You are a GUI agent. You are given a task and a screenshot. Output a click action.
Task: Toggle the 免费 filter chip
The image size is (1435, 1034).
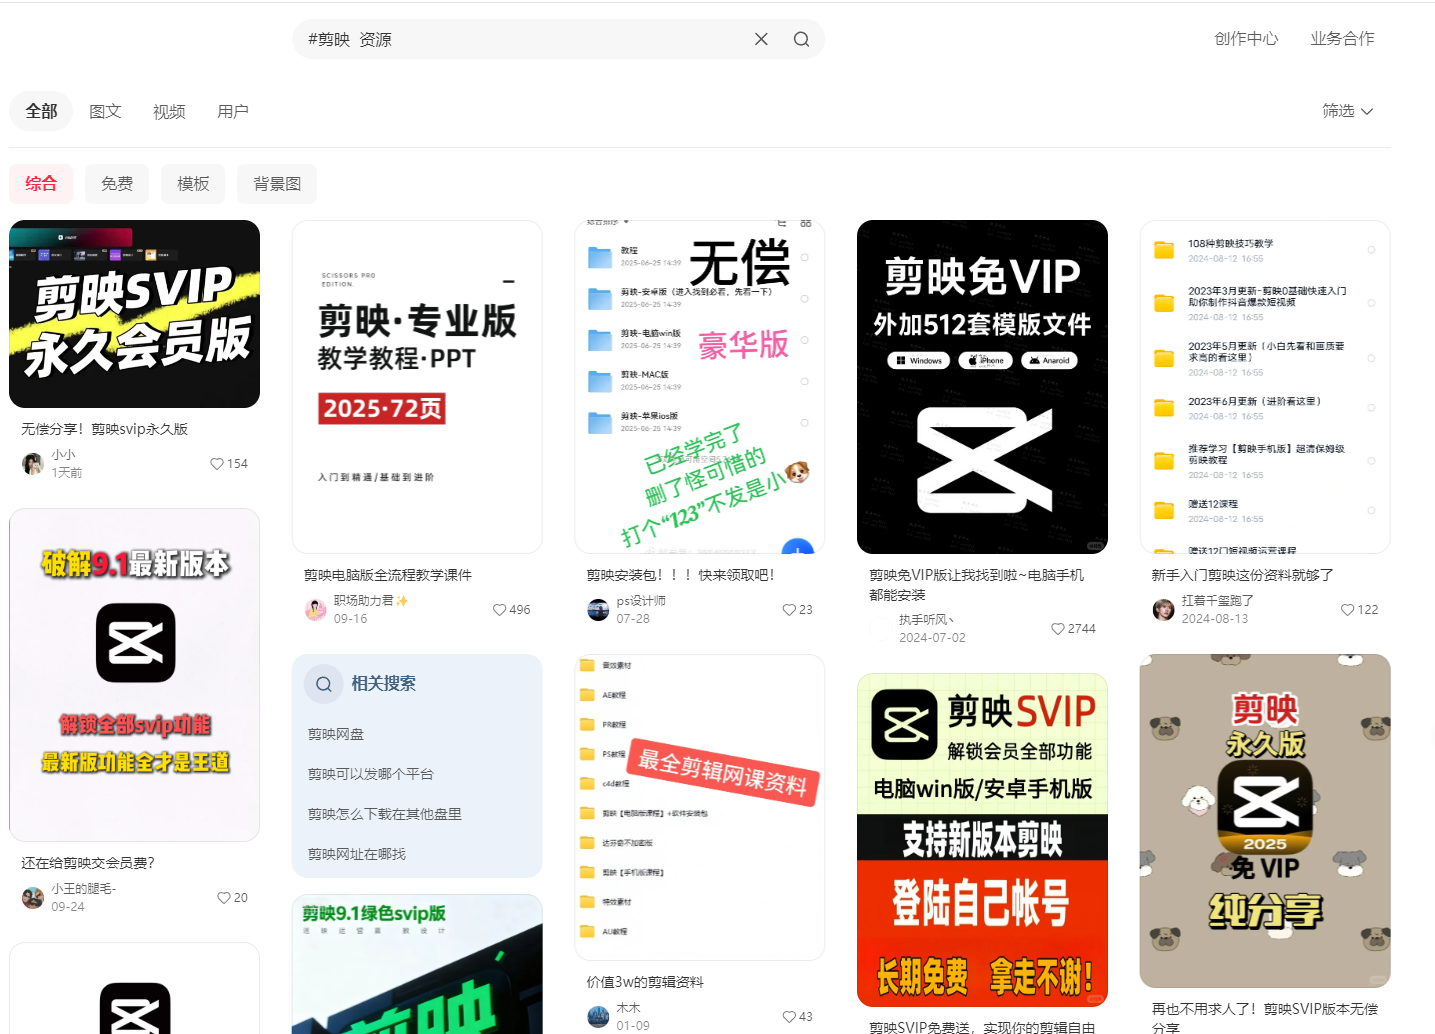(116, 183)
